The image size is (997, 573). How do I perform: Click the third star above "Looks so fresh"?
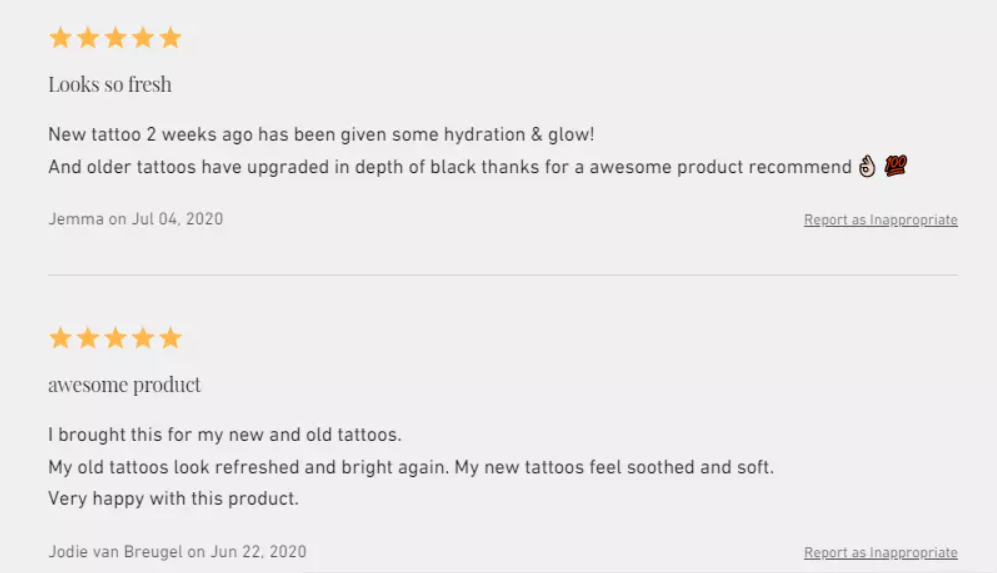[x=115, y=38]
